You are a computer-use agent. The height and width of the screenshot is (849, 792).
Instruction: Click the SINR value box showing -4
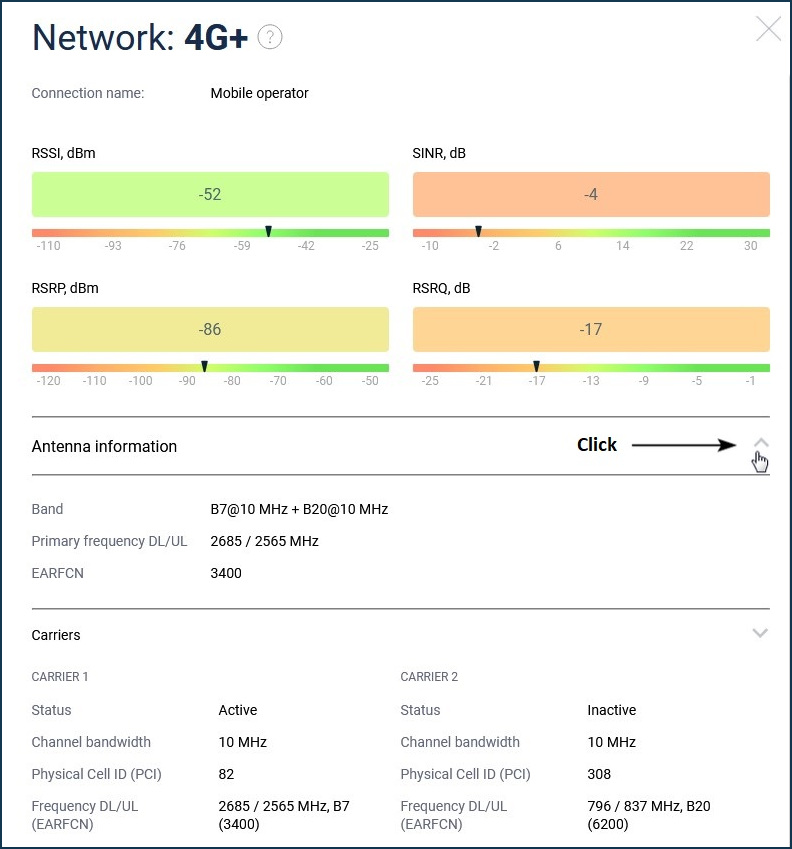[591, 195]
